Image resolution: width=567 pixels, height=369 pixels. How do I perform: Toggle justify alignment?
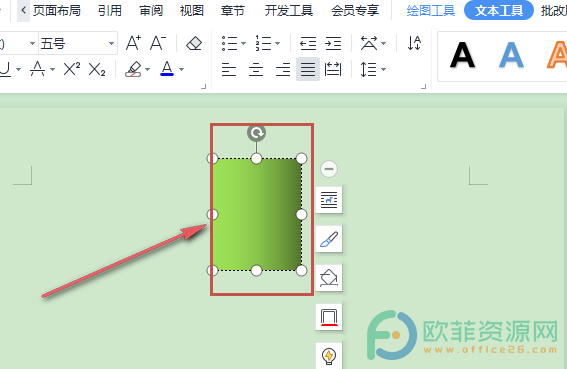308,69
